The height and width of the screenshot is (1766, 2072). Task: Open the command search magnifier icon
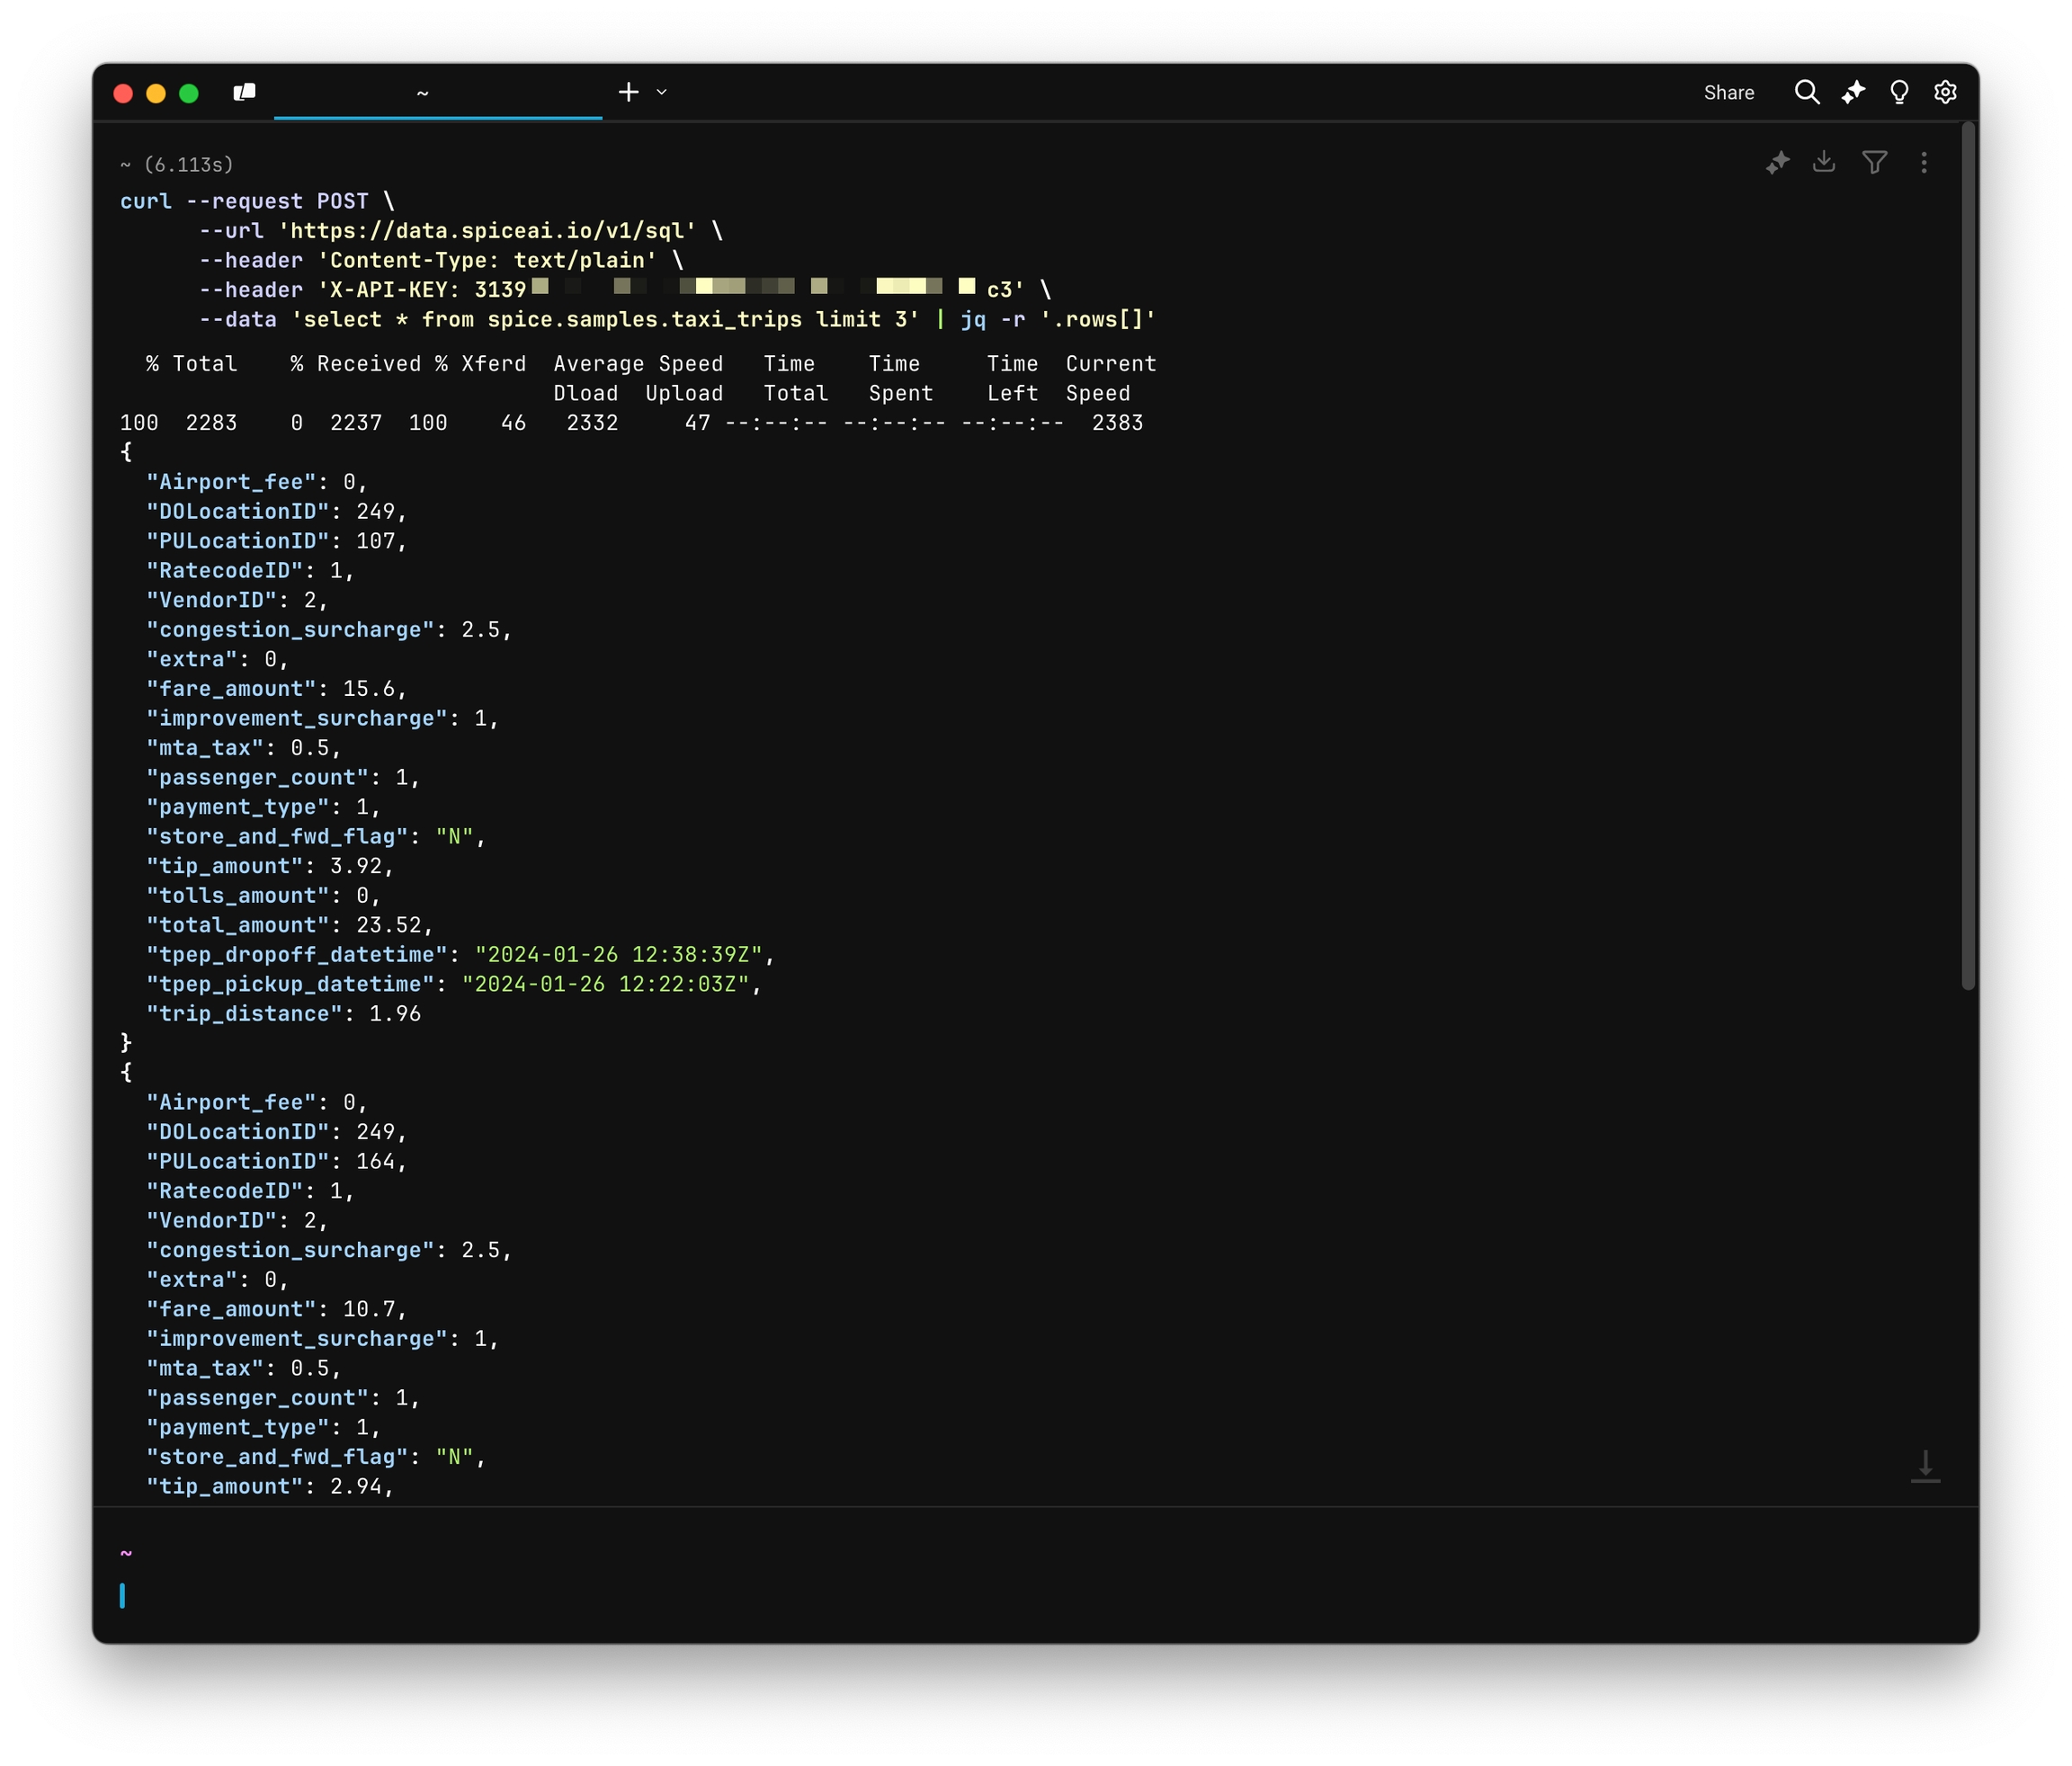[x=1806, y=92]
